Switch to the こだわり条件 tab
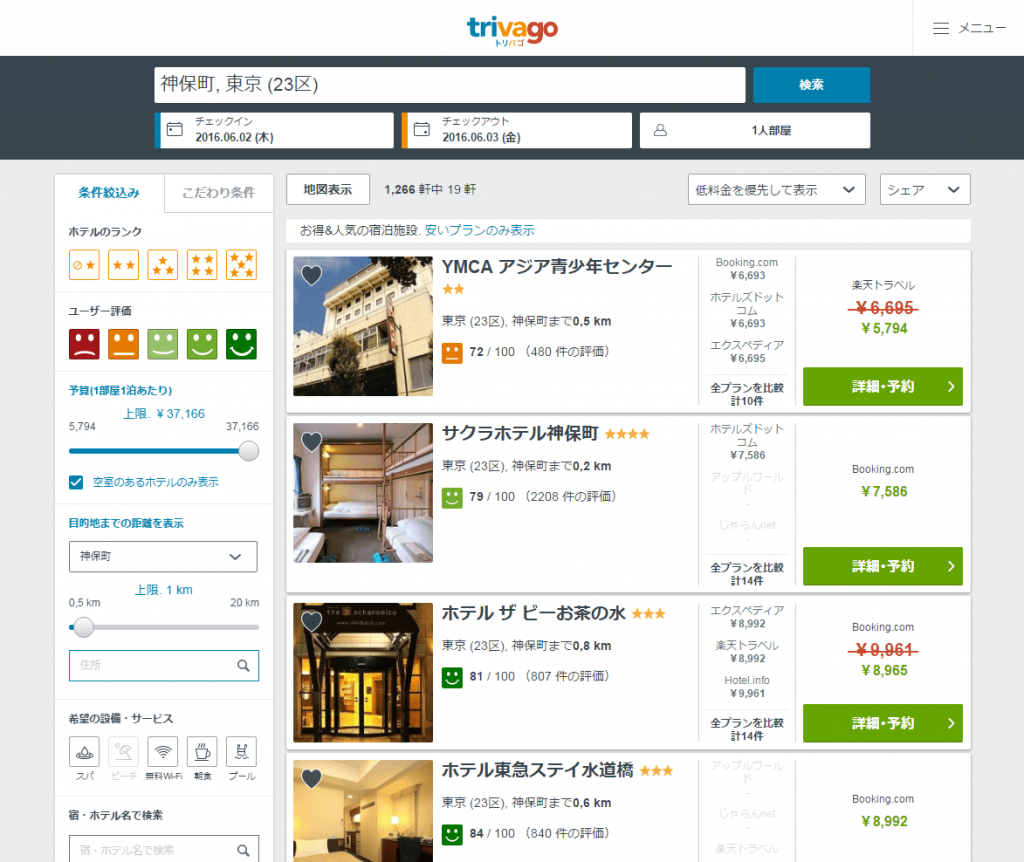The image size is (1024, 862). [218, 193]
